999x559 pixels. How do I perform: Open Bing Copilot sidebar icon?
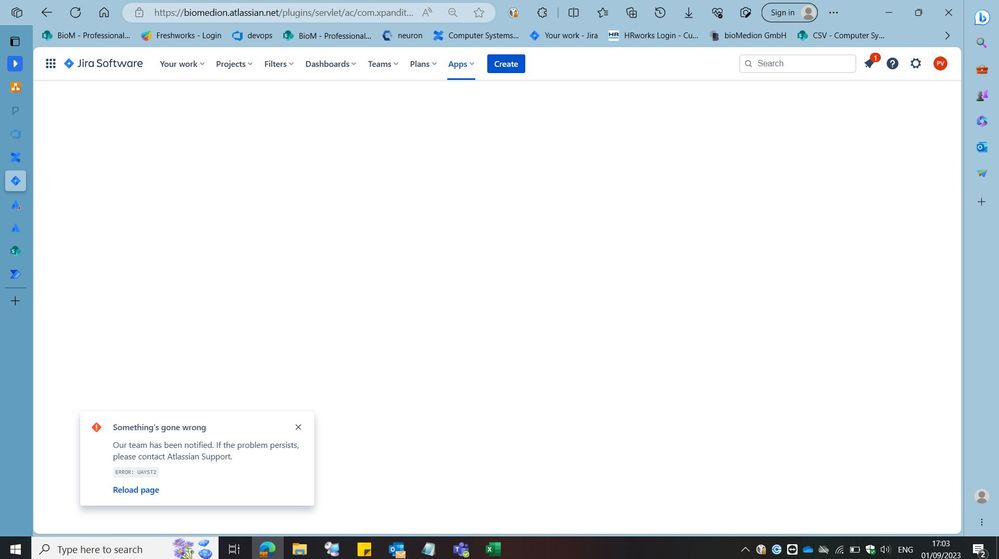pyautogui.click(x=982, y=17)
